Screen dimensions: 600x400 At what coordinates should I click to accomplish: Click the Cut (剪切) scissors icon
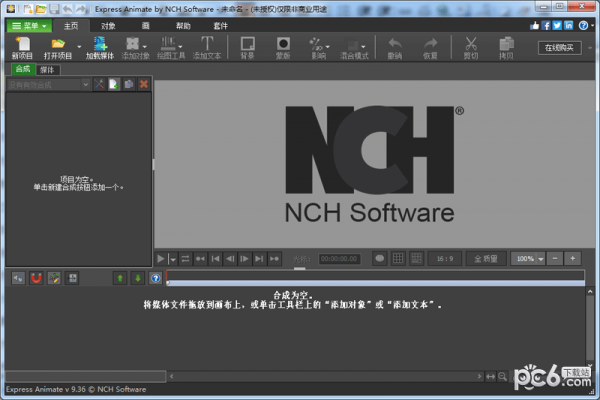coord(471,48)
